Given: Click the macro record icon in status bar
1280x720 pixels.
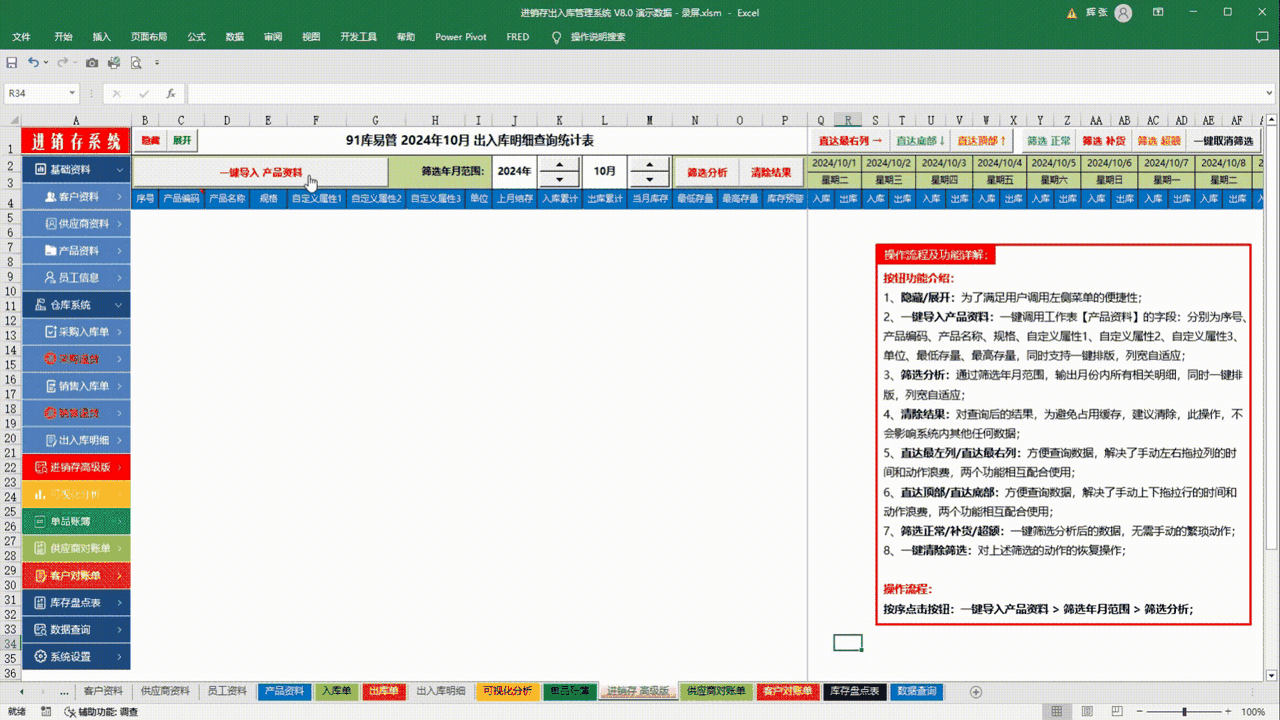Looking at the screenshot, I should [x=45, y=712].
